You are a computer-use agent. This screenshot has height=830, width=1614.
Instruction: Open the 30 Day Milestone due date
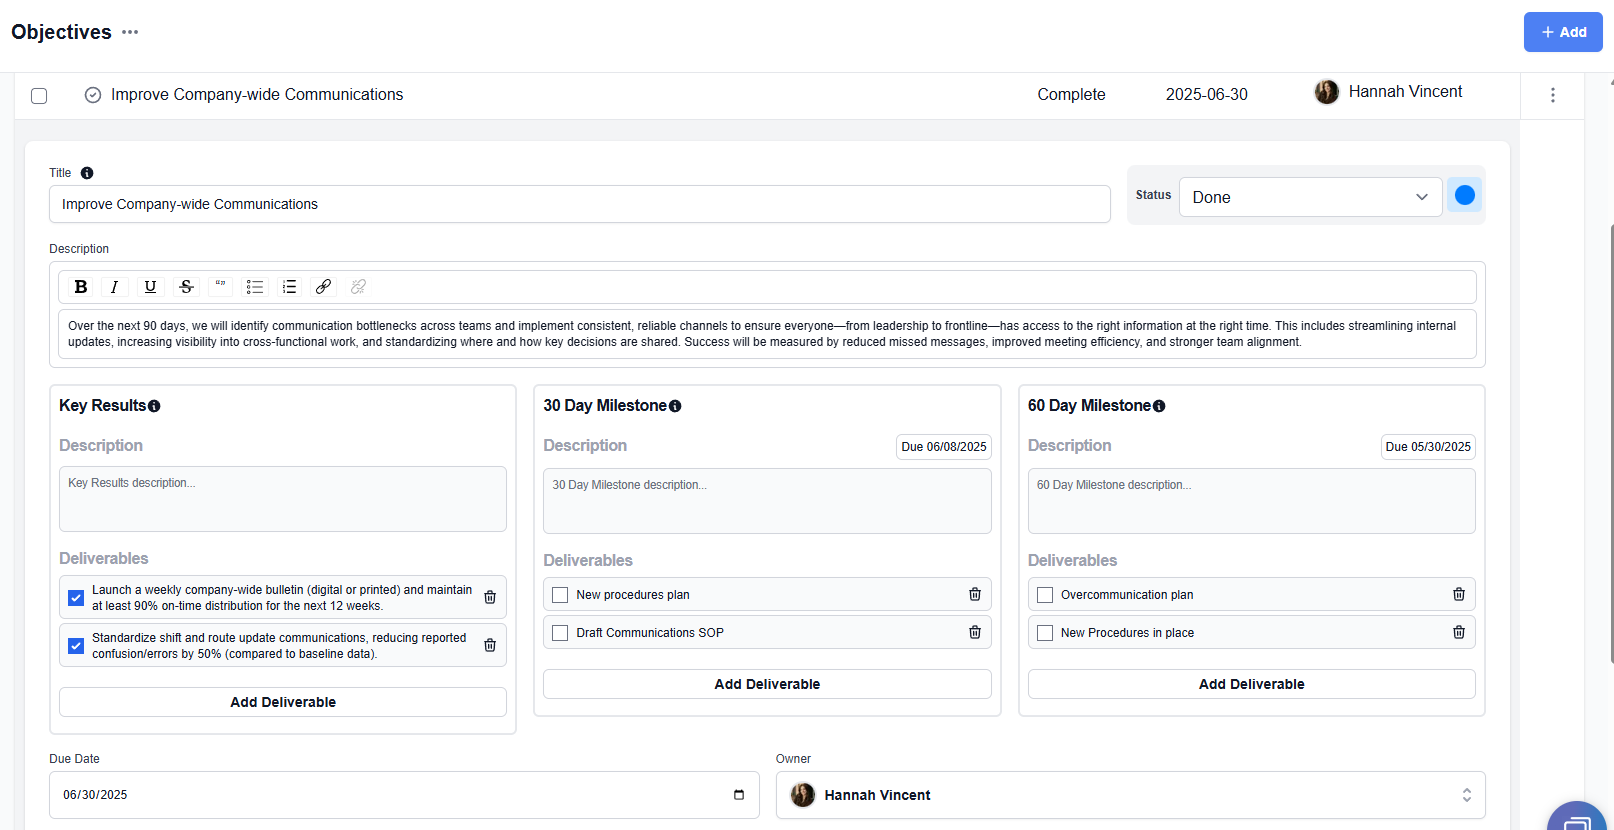click(943, 447)
